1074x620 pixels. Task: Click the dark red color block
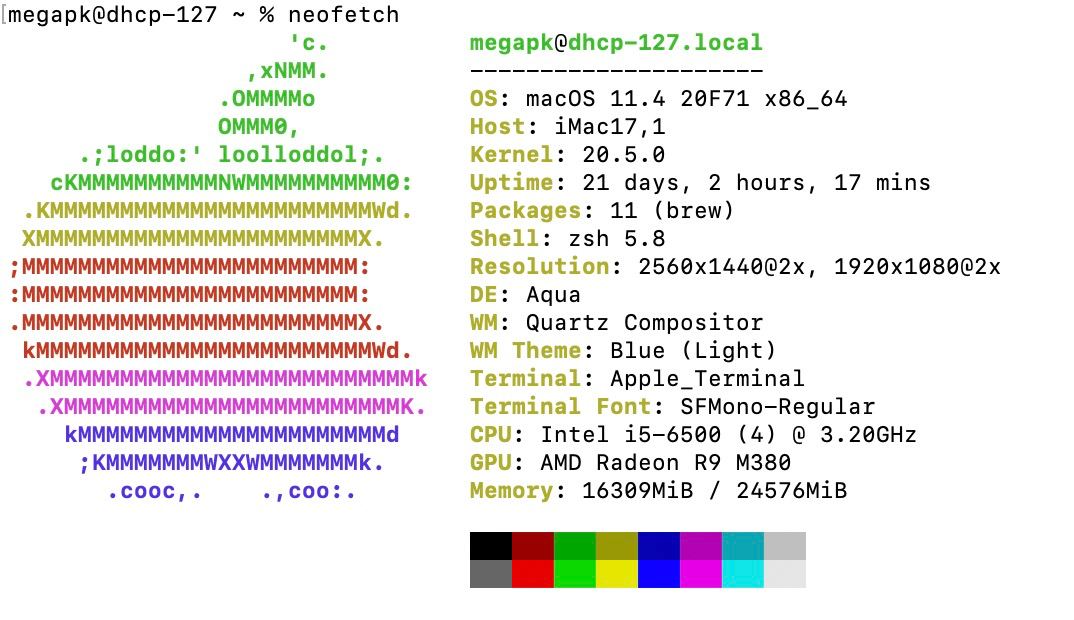click(533, 546)
